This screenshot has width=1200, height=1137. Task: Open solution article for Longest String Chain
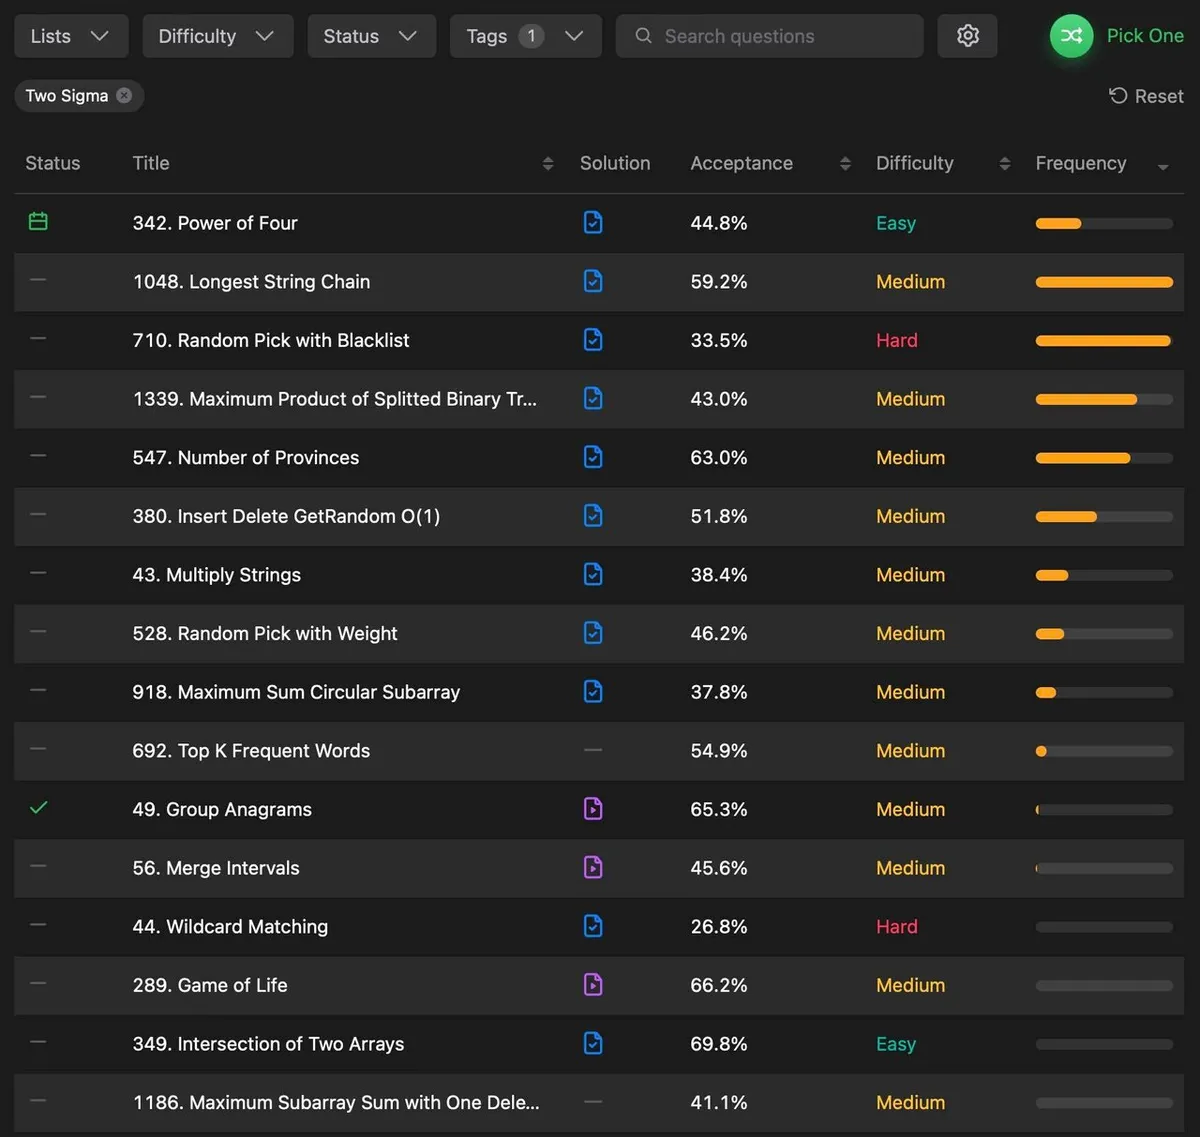593,282
